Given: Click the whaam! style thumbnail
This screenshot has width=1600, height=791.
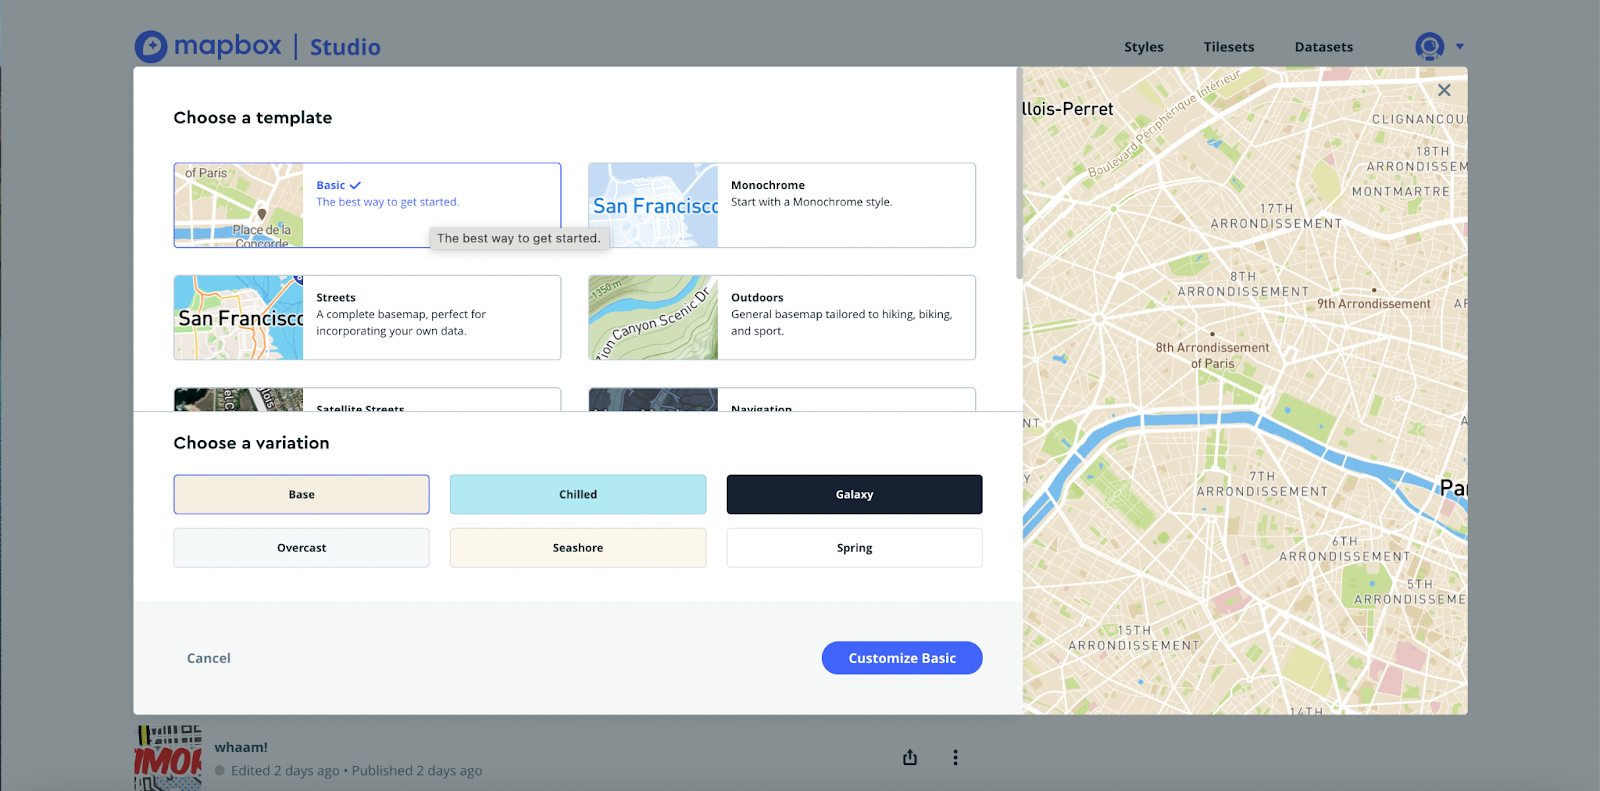Looking at the screenshot, I should click(168, 758).
